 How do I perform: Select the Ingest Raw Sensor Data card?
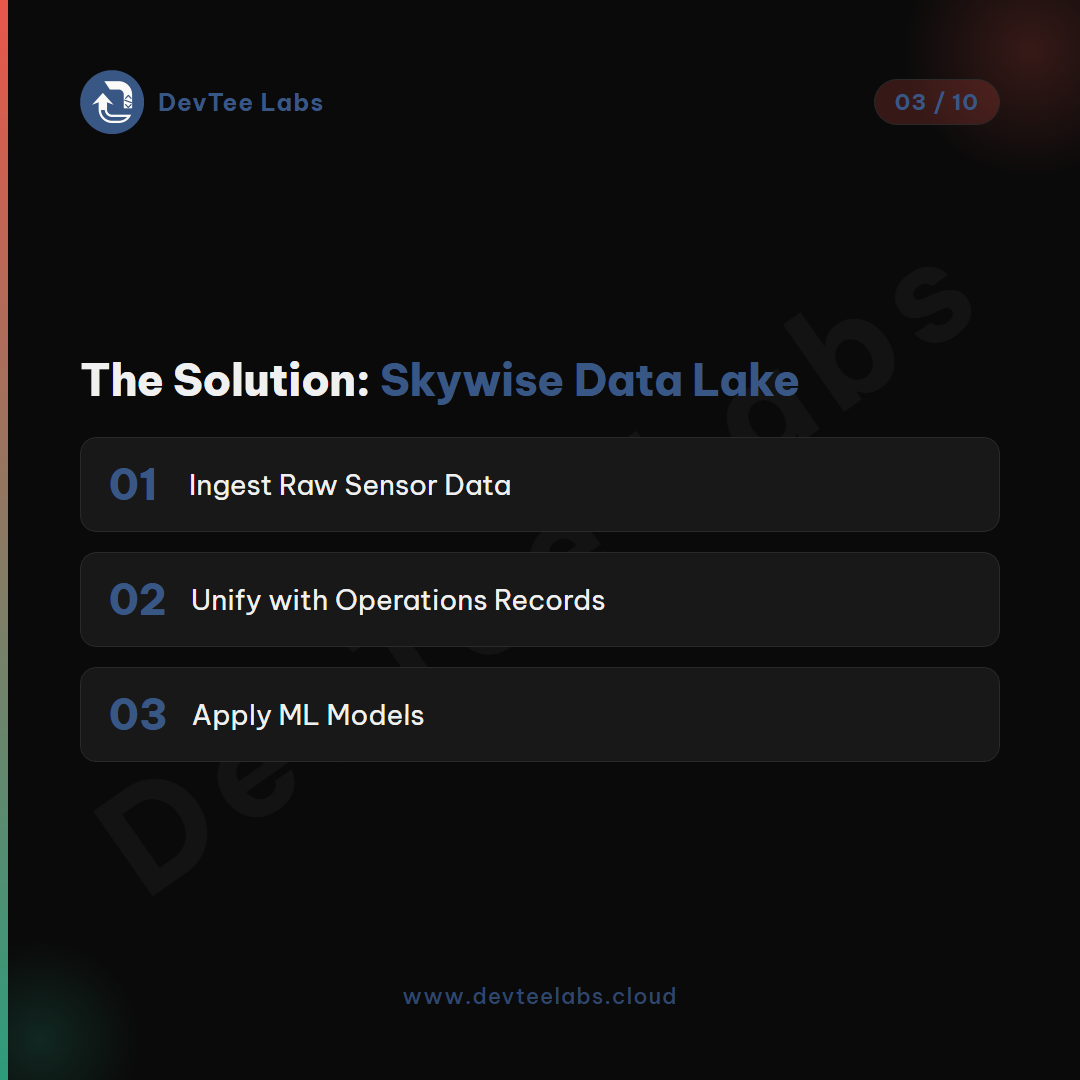click(539, 484)
